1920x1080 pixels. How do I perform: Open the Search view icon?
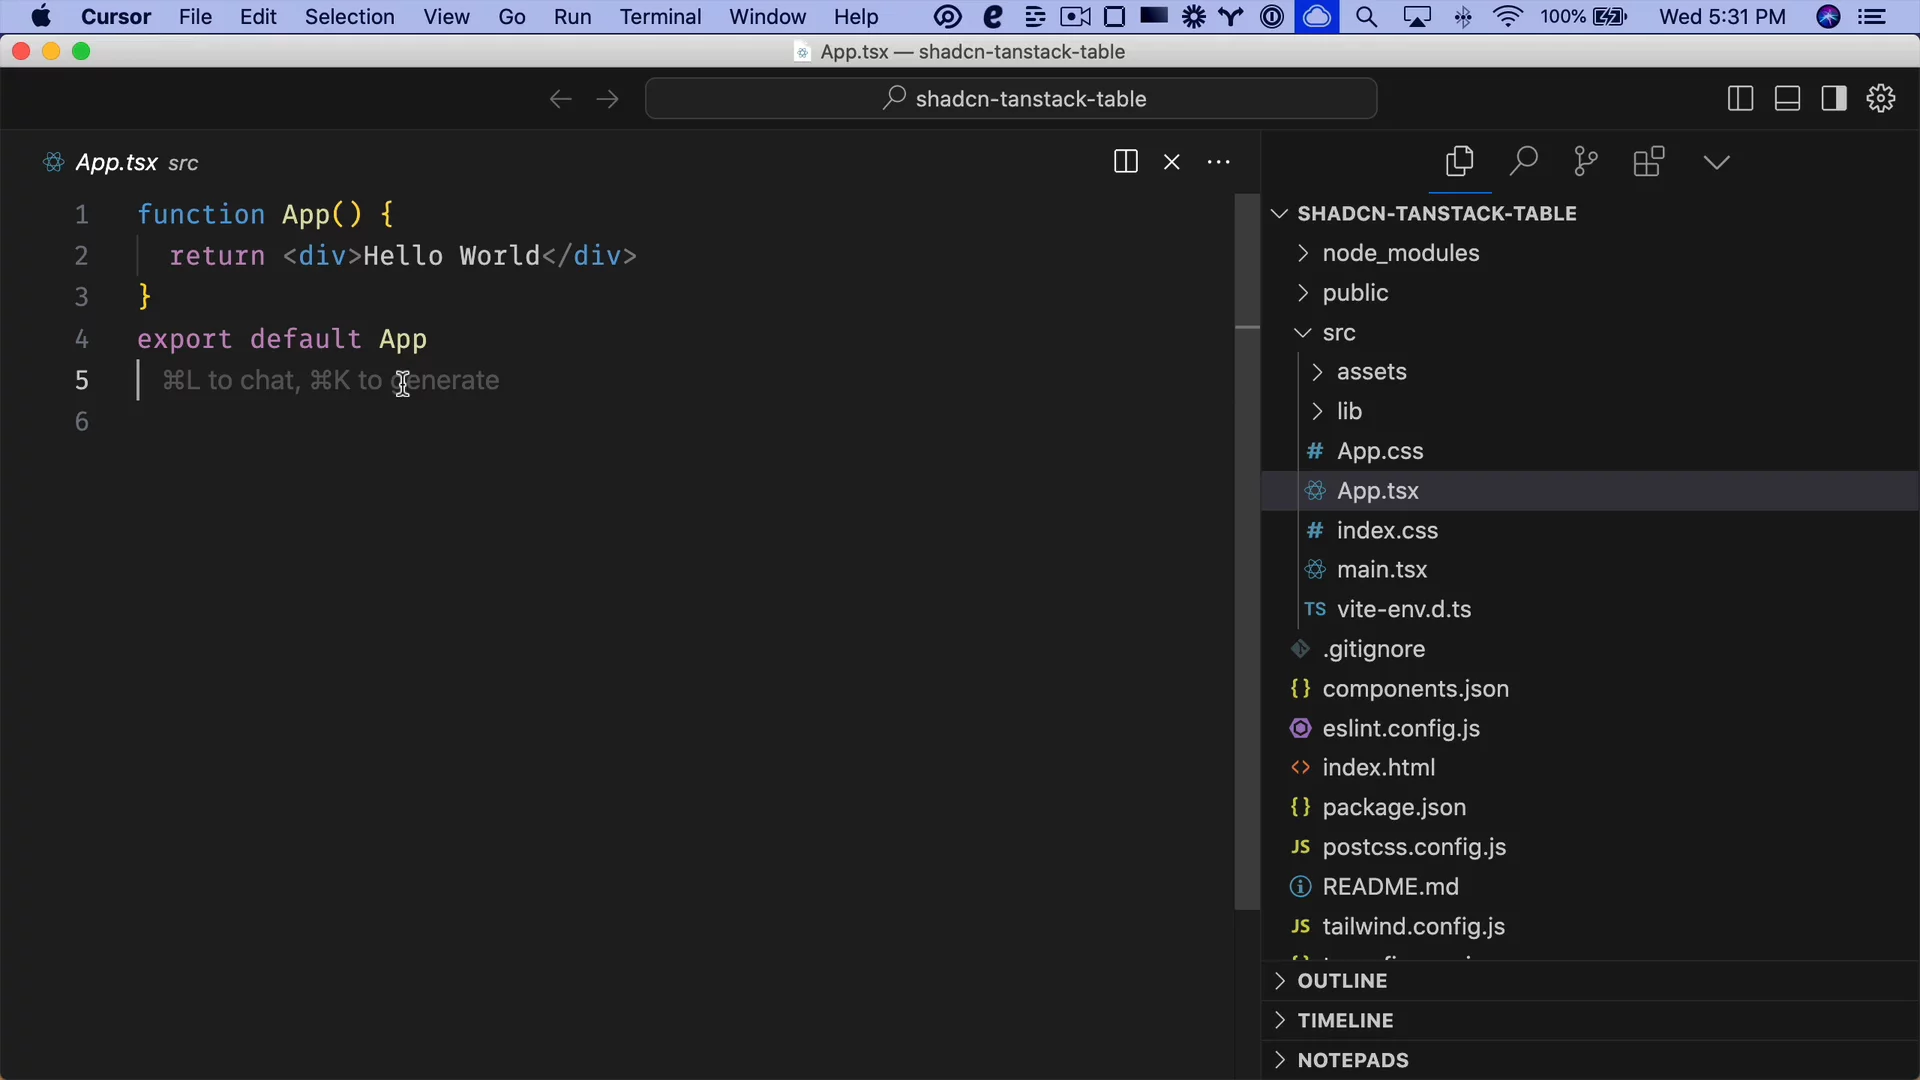[1523, 162]
